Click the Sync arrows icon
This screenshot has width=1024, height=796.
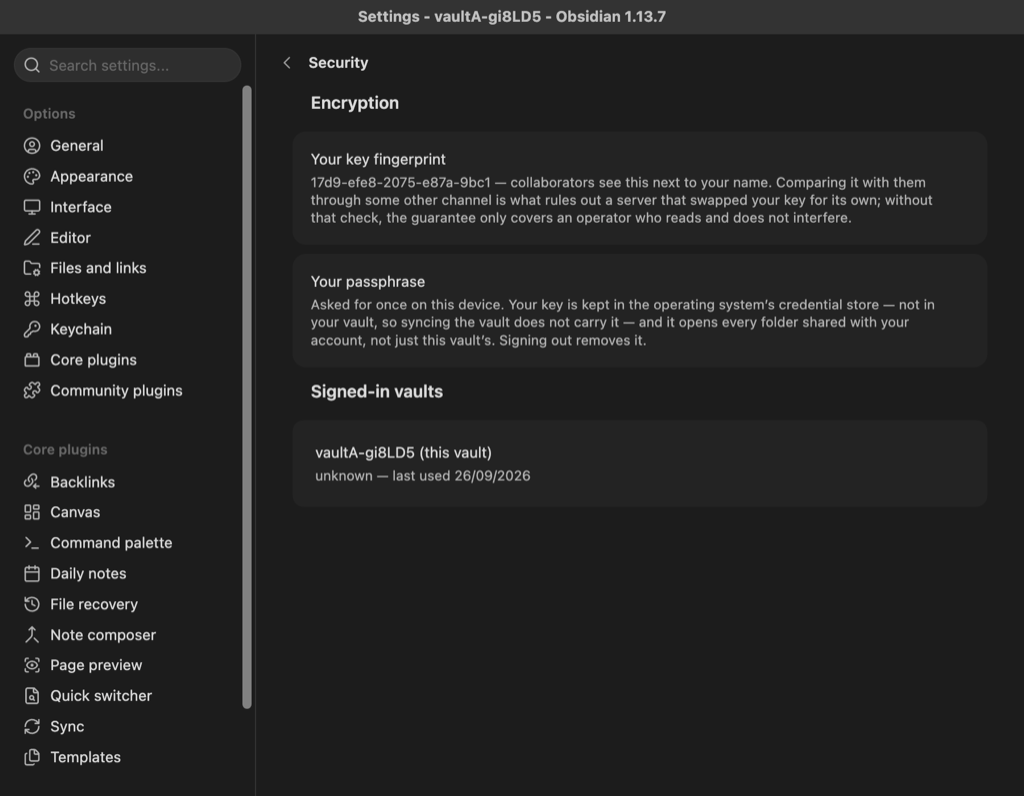coord(32,726)
